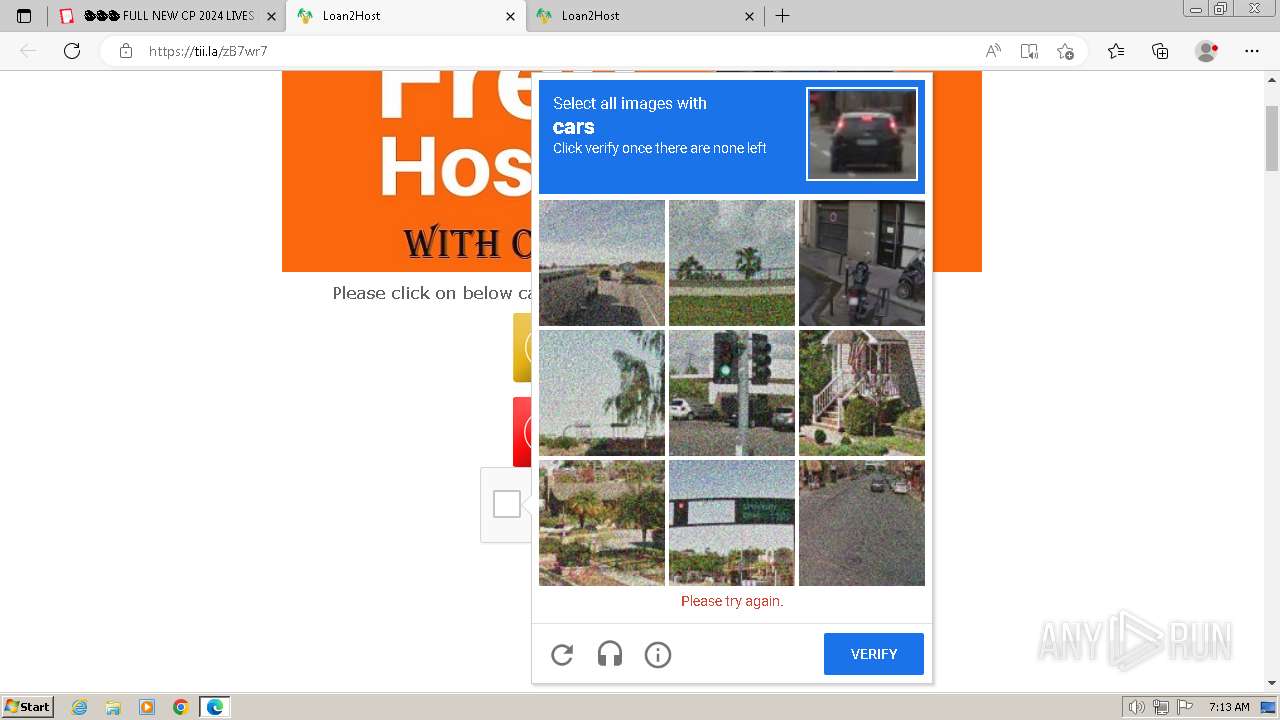This screenshot has height=720, width=1280.
Task: Click the VERIFY button
Action: (874, 654)
